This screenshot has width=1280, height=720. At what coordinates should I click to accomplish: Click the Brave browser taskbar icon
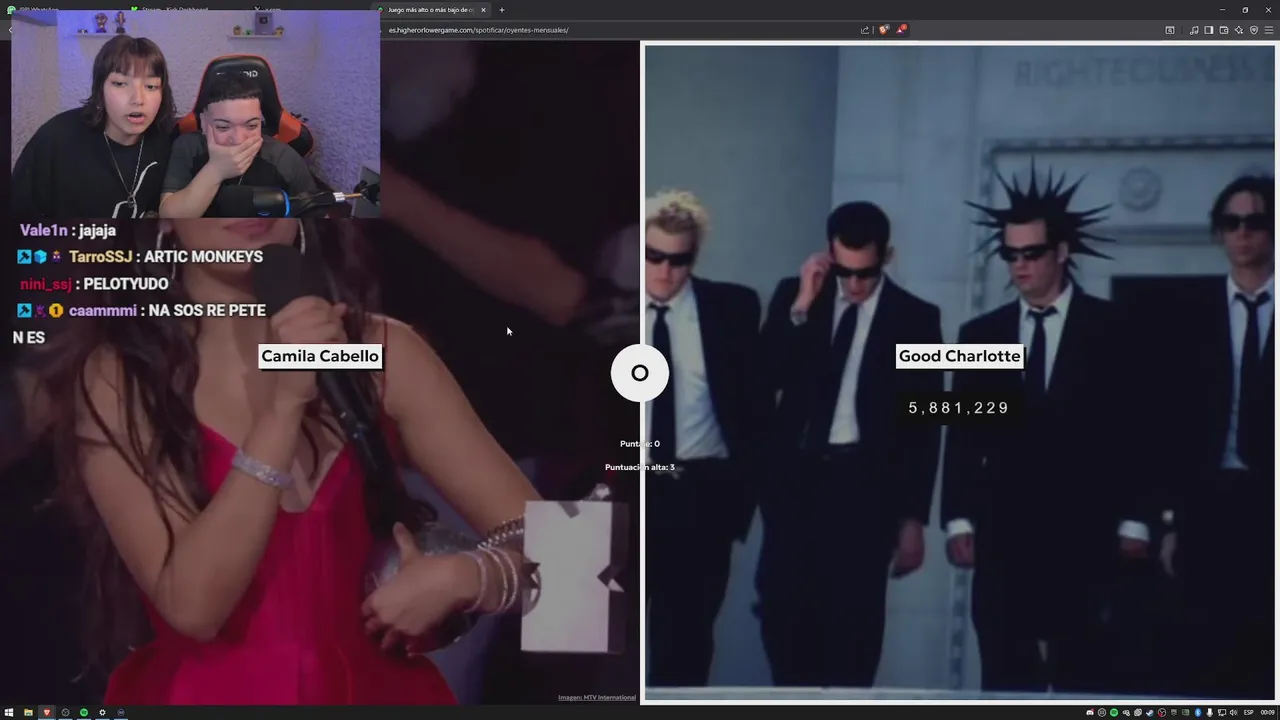click(x=47, y=712)
